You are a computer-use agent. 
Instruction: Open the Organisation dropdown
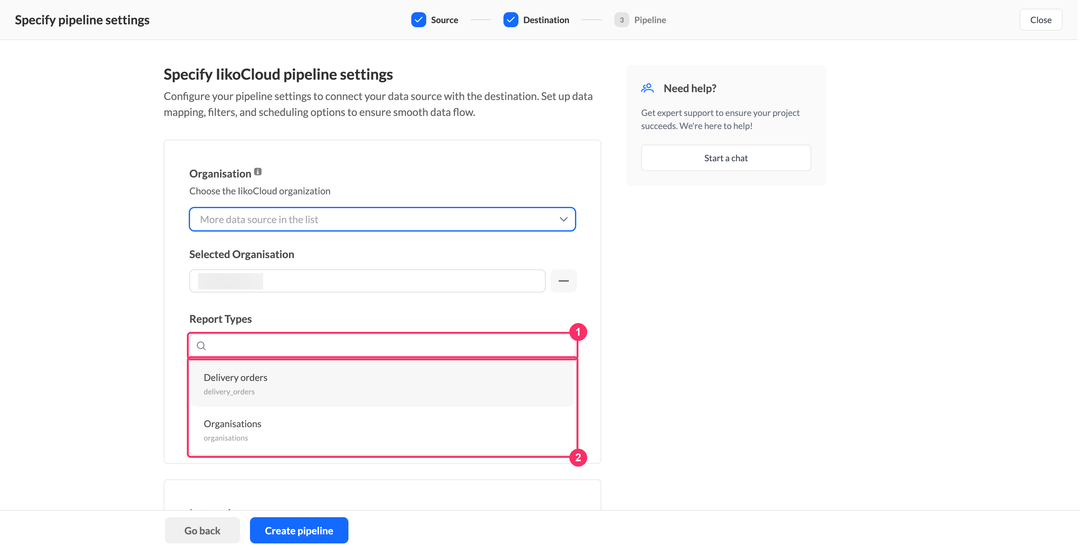382,220
